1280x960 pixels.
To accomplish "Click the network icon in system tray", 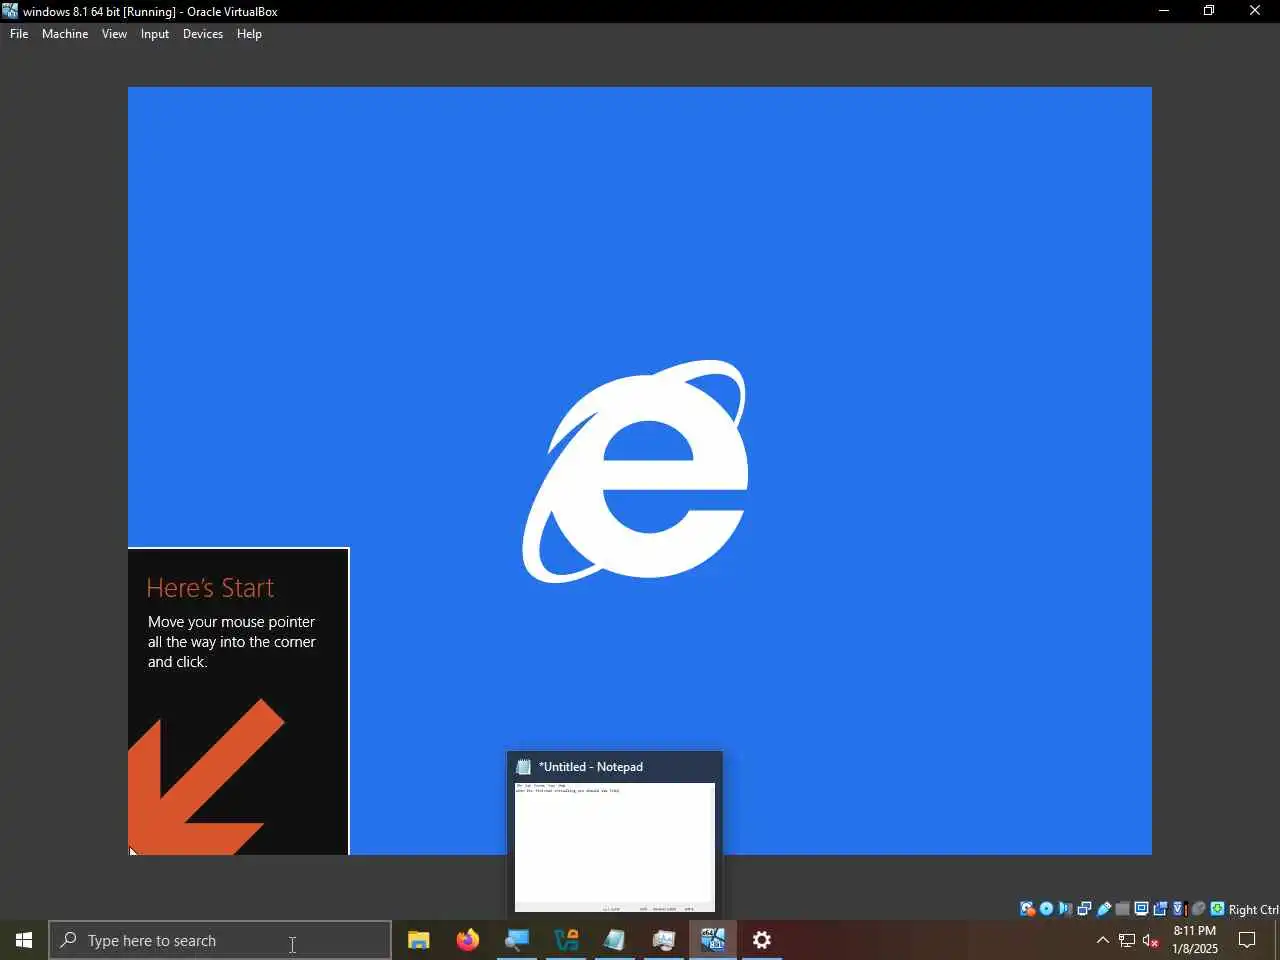I will click(1127, 940).
